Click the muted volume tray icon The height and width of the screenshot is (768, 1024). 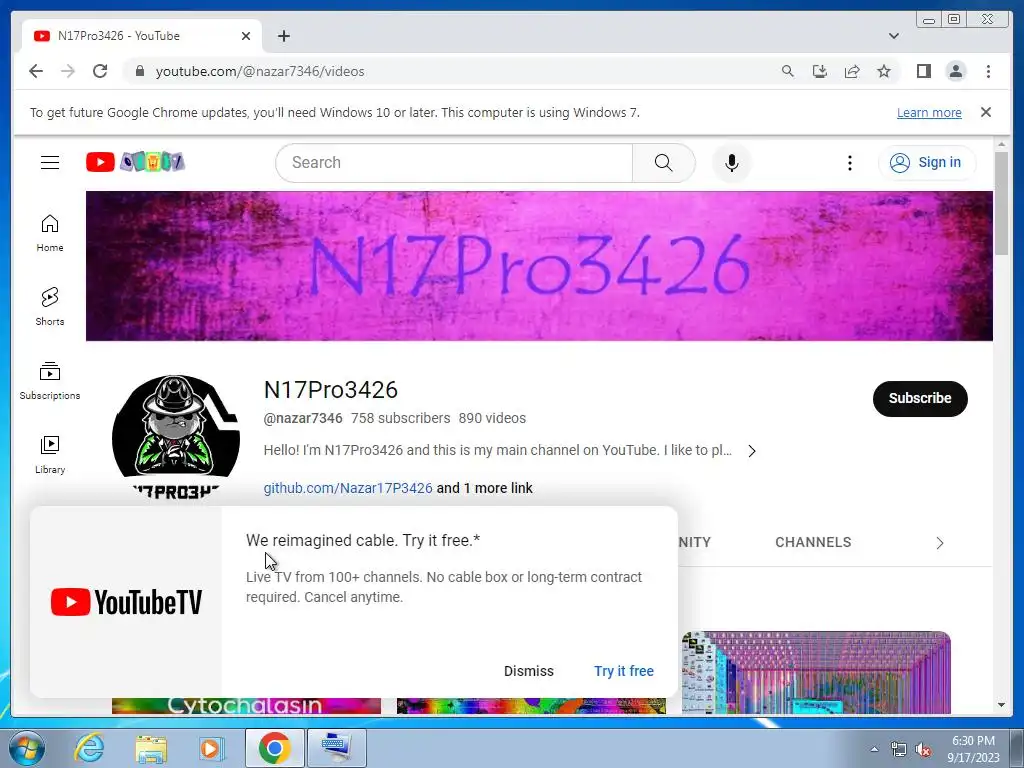923,749
